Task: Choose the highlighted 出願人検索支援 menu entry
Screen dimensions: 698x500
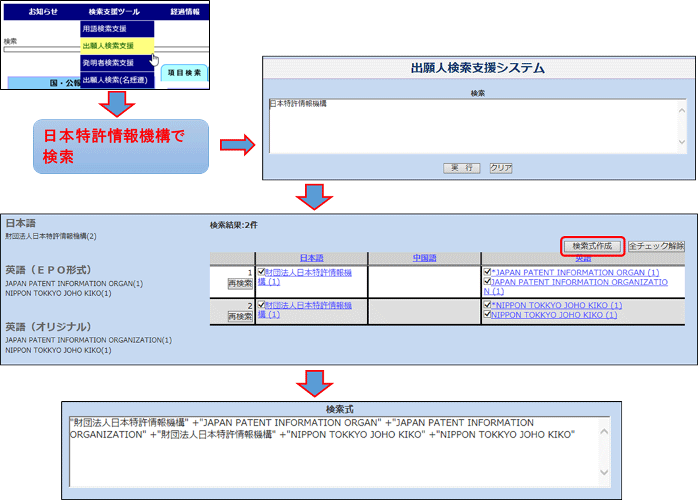Action: 117,46
